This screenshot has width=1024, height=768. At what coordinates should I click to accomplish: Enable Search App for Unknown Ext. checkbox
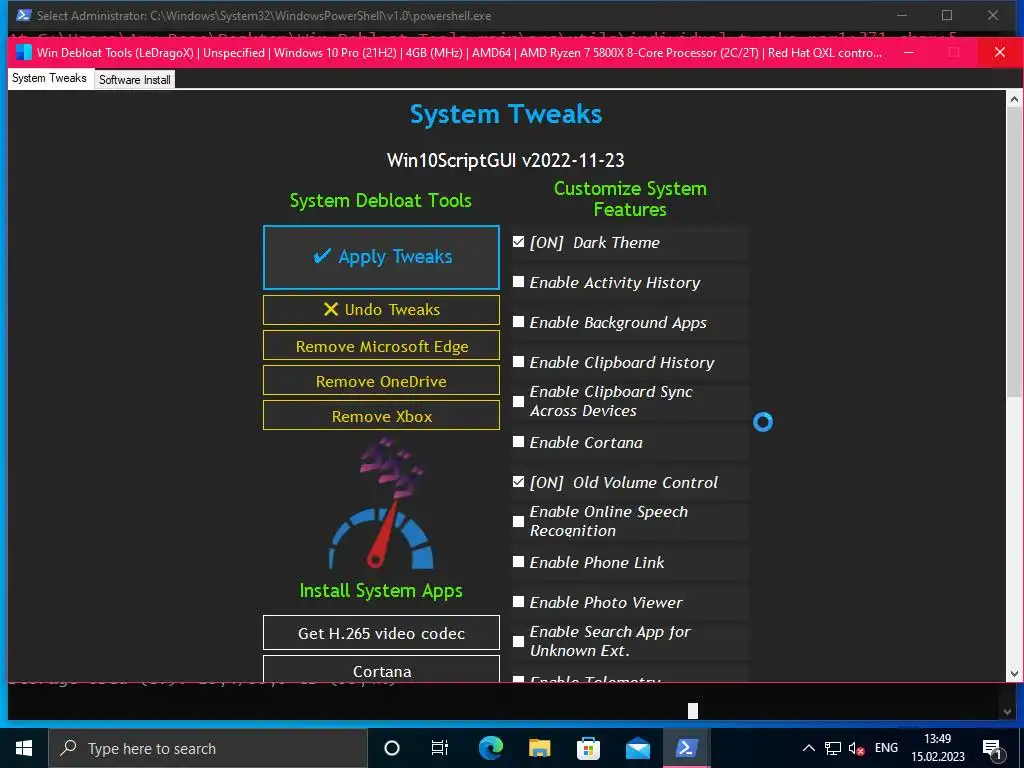(x=519, y=641)
